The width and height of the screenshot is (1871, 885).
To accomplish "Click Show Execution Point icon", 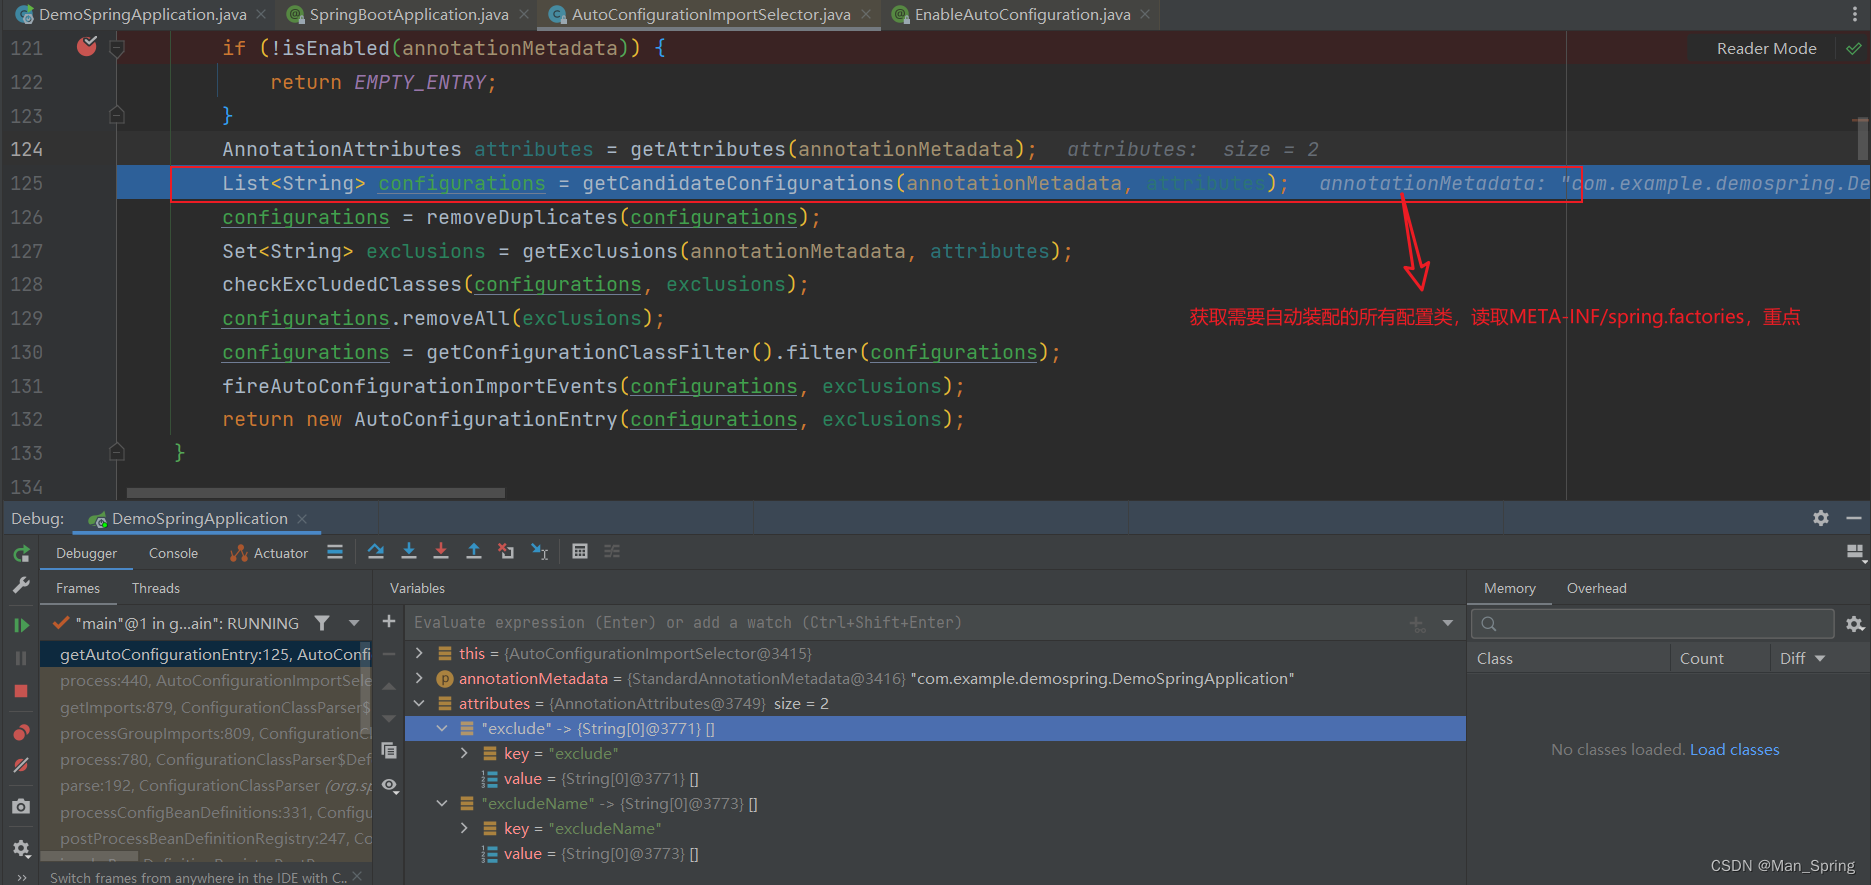I will [x=335, y=552].
